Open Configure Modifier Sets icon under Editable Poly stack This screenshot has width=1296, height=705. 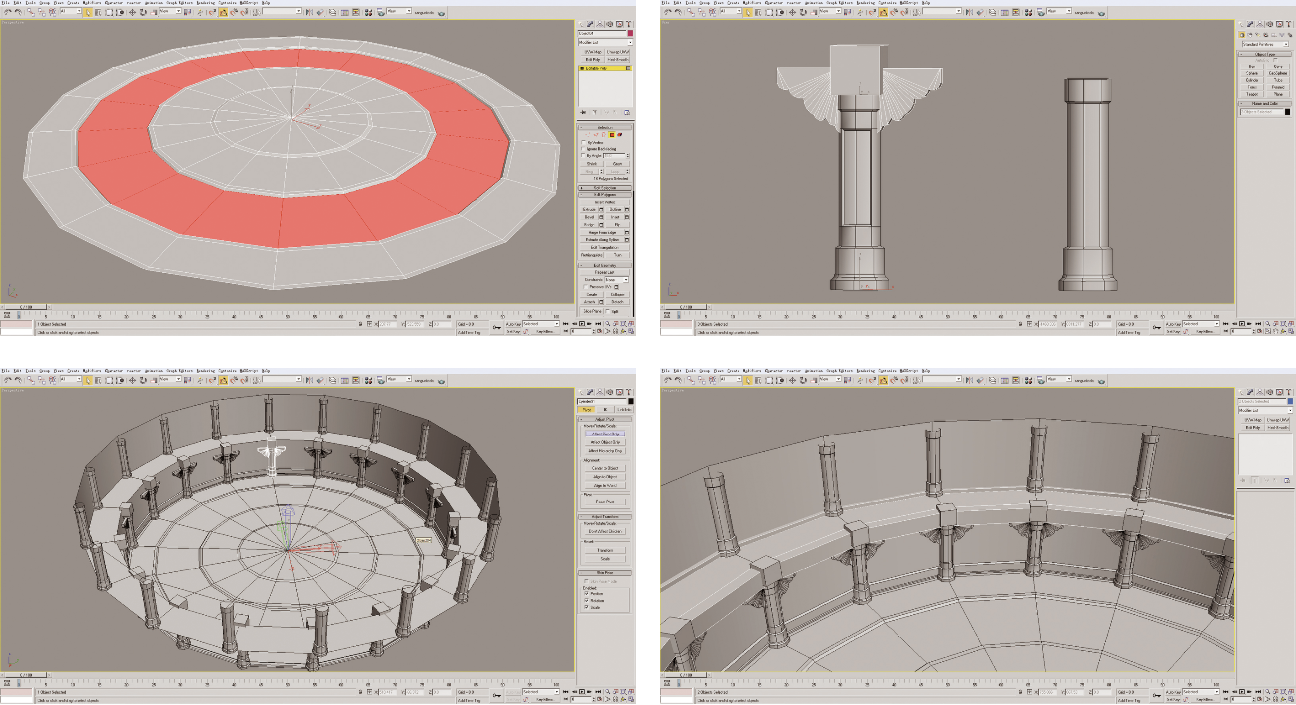[627, 112]
